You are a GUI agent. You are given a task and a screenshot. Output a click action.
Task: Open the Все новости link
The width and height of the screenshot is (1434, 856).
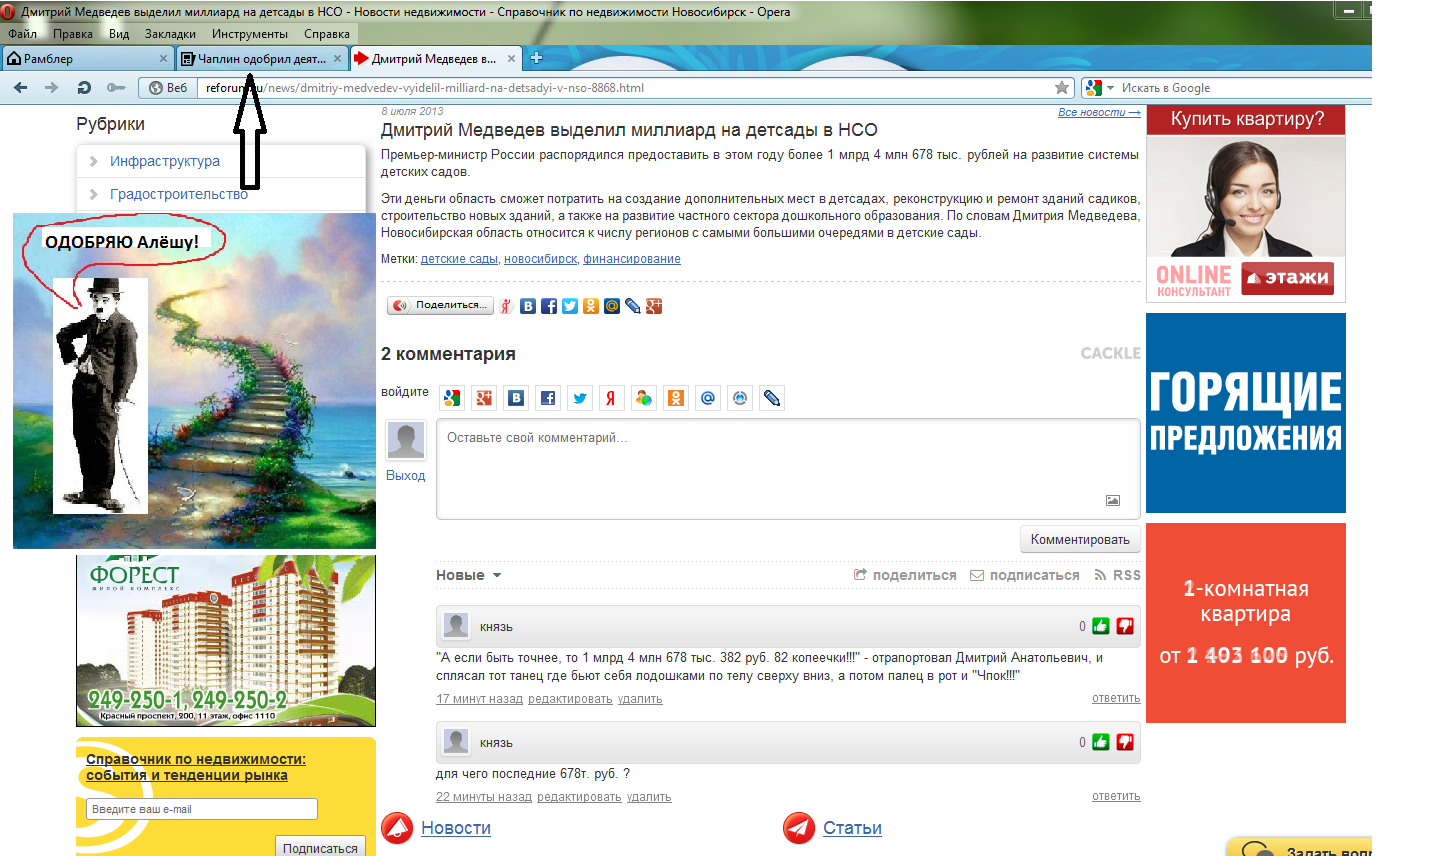1099,112
